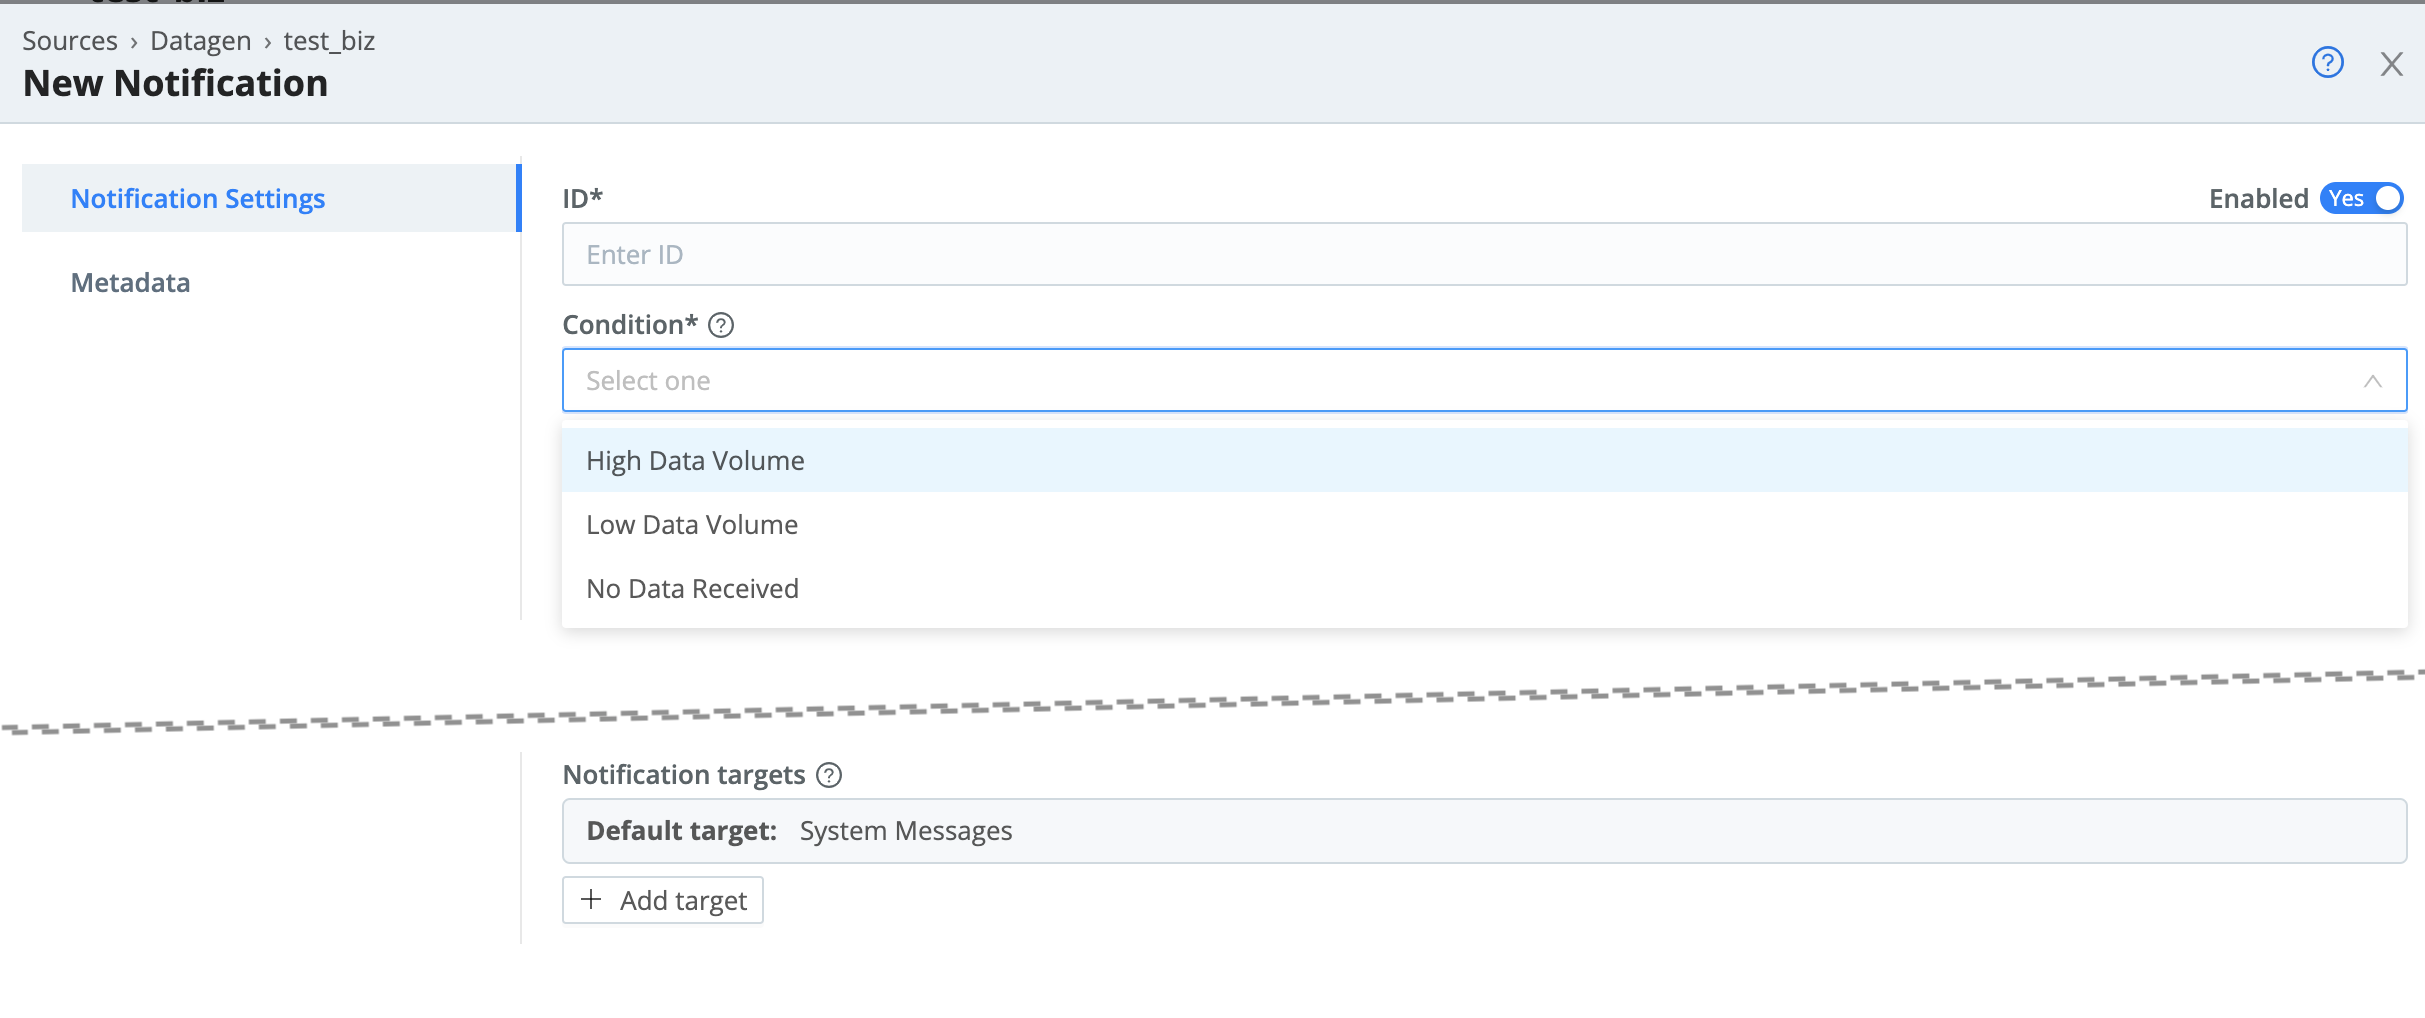
Task: Close the New Notification panel with the X
Action: click(x=2392, y=64)
